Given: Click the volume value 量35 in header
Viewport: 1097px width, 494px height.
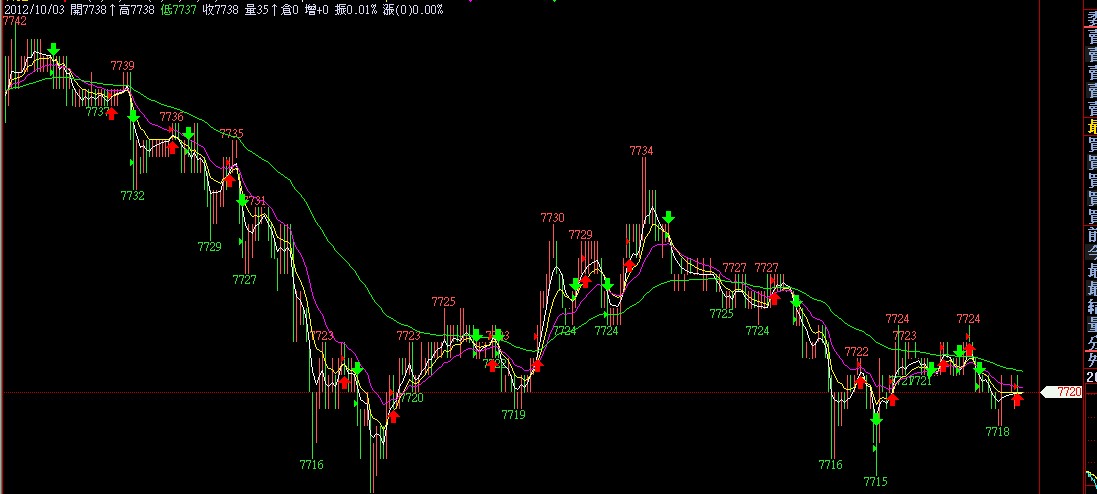Looking at the screenshot, I should pyautogui.click(x=257, y=10).
